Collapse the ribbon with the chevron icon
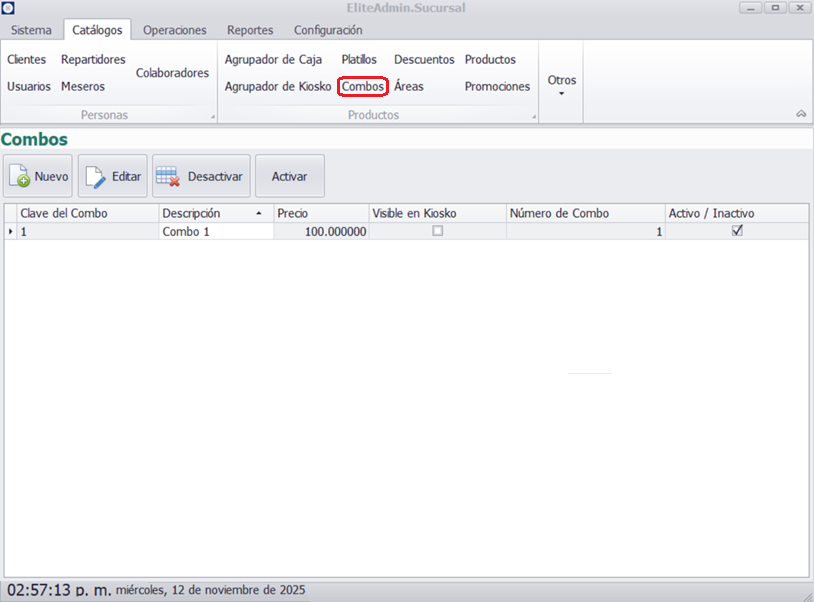This screenshot has height=602, width=814. coord(801,115)
